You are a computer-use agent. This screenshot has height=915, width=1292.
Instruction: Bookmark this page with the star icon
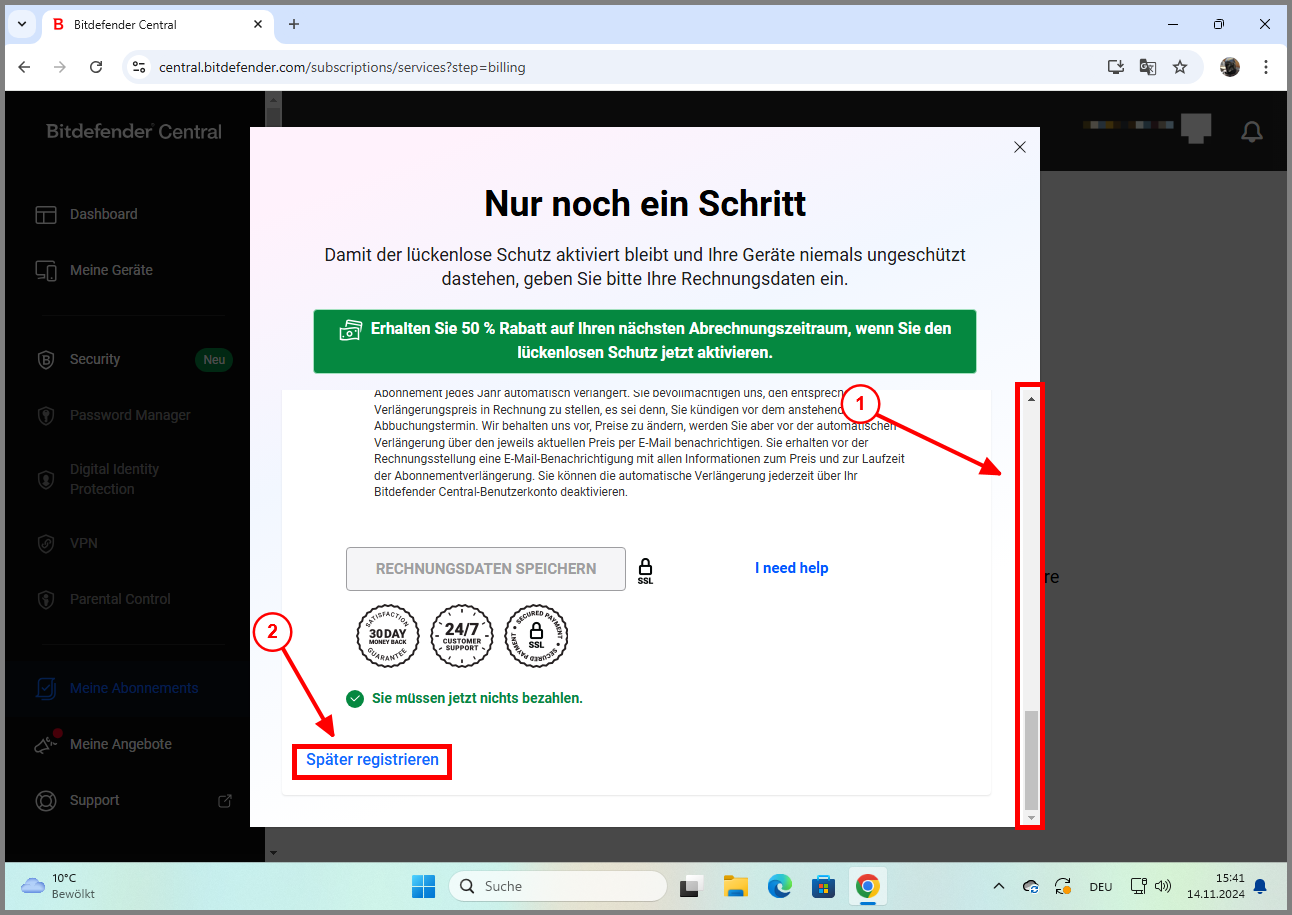1180,67
